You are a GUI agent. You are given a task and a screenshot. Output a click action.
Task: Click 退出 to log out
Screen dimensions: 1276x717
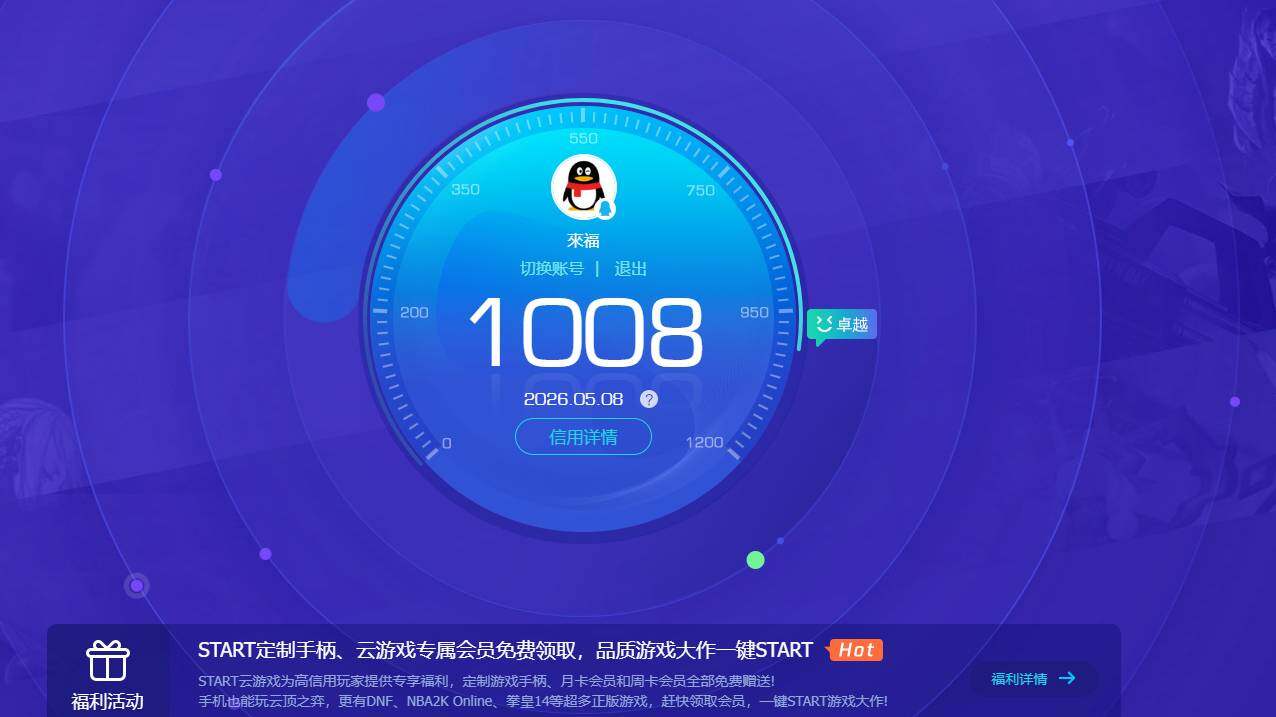[630, 268]
